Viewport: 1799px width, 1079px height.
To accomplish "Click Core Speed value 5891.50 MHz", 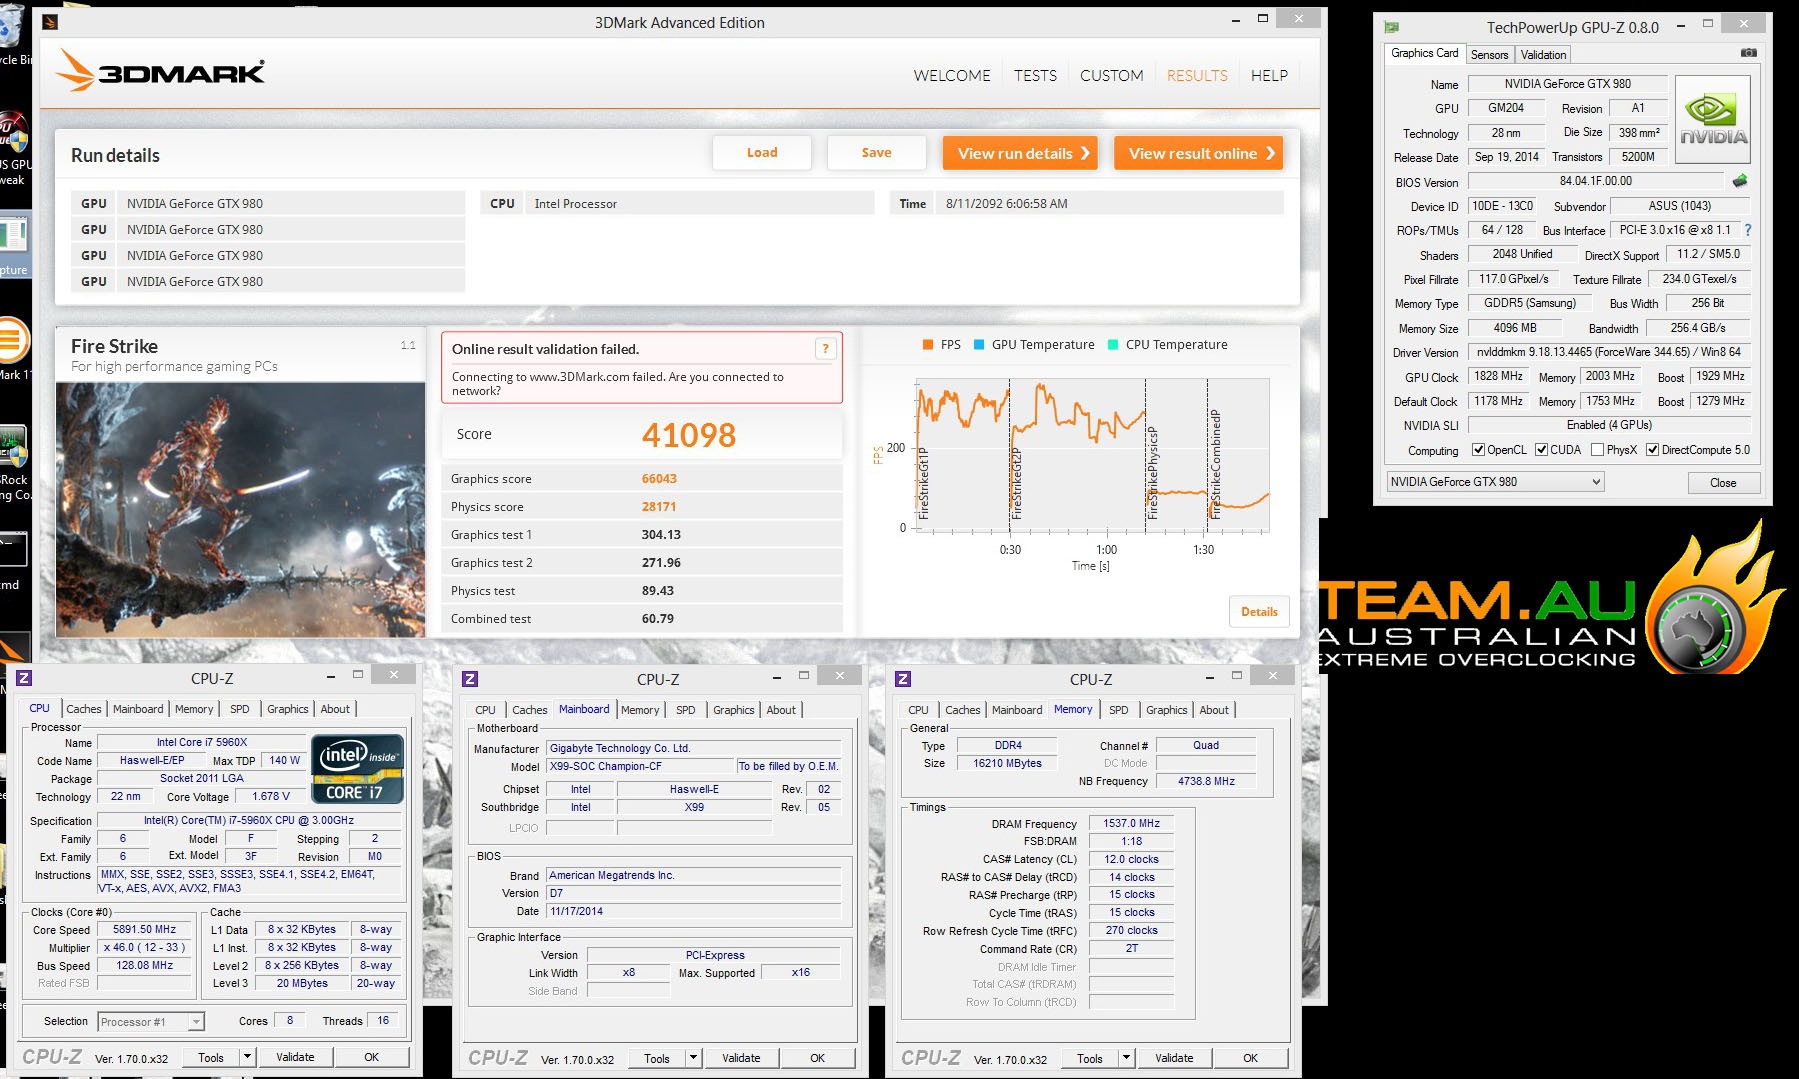I will pyautogui.click(x=144, y=929).
